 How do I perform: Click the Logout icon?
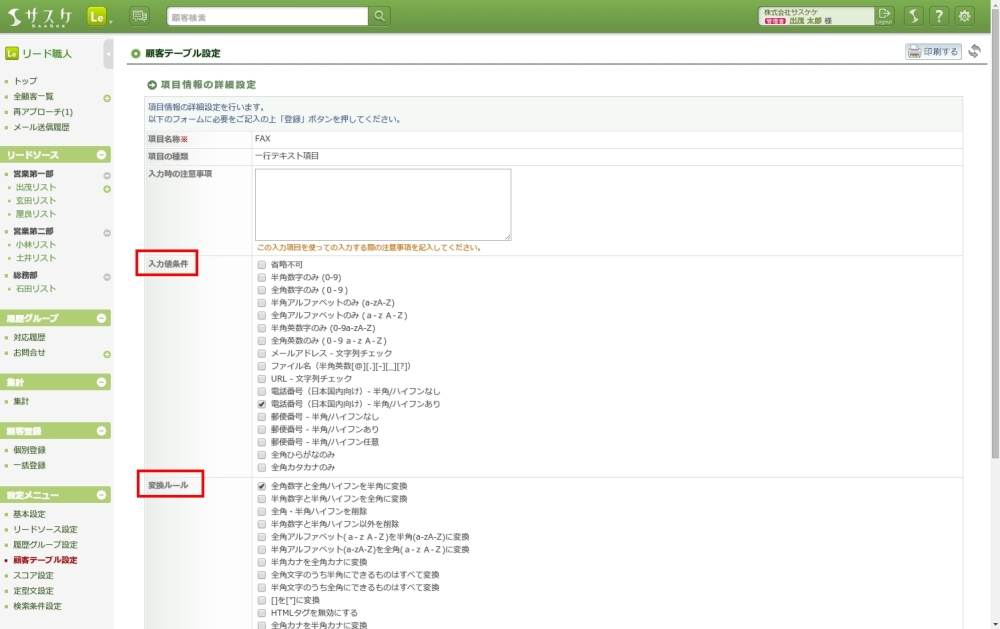tap(884, 16)
